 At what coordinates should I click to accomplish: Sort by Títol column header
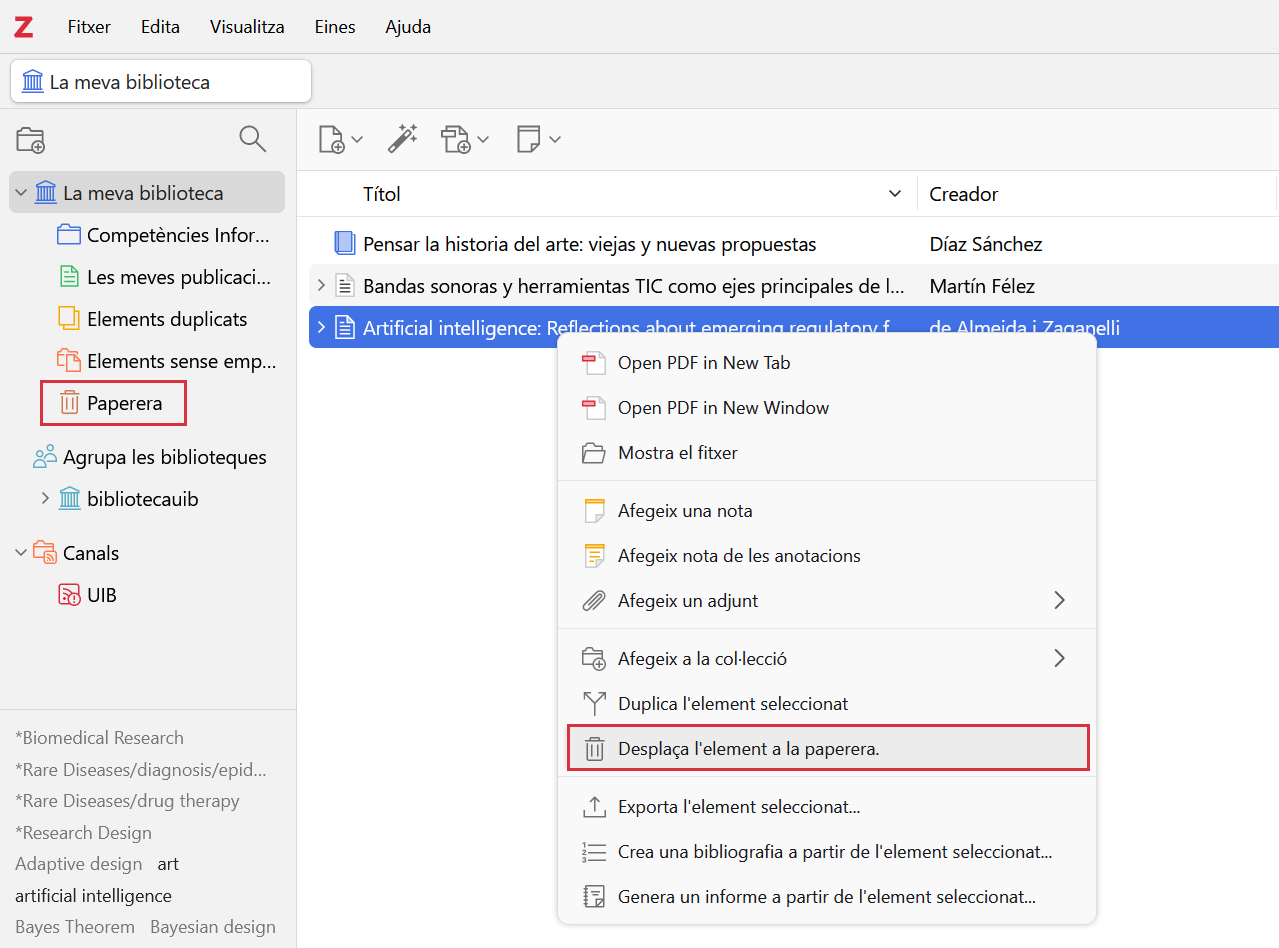382,194
